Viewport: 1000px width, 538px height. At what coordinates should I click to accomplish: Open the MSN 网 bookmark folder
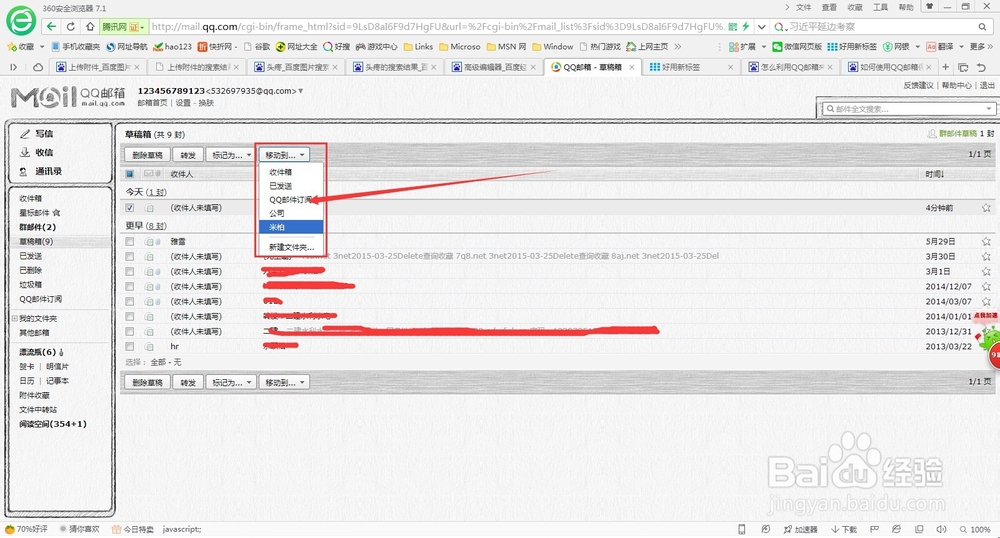coord(506,47)
